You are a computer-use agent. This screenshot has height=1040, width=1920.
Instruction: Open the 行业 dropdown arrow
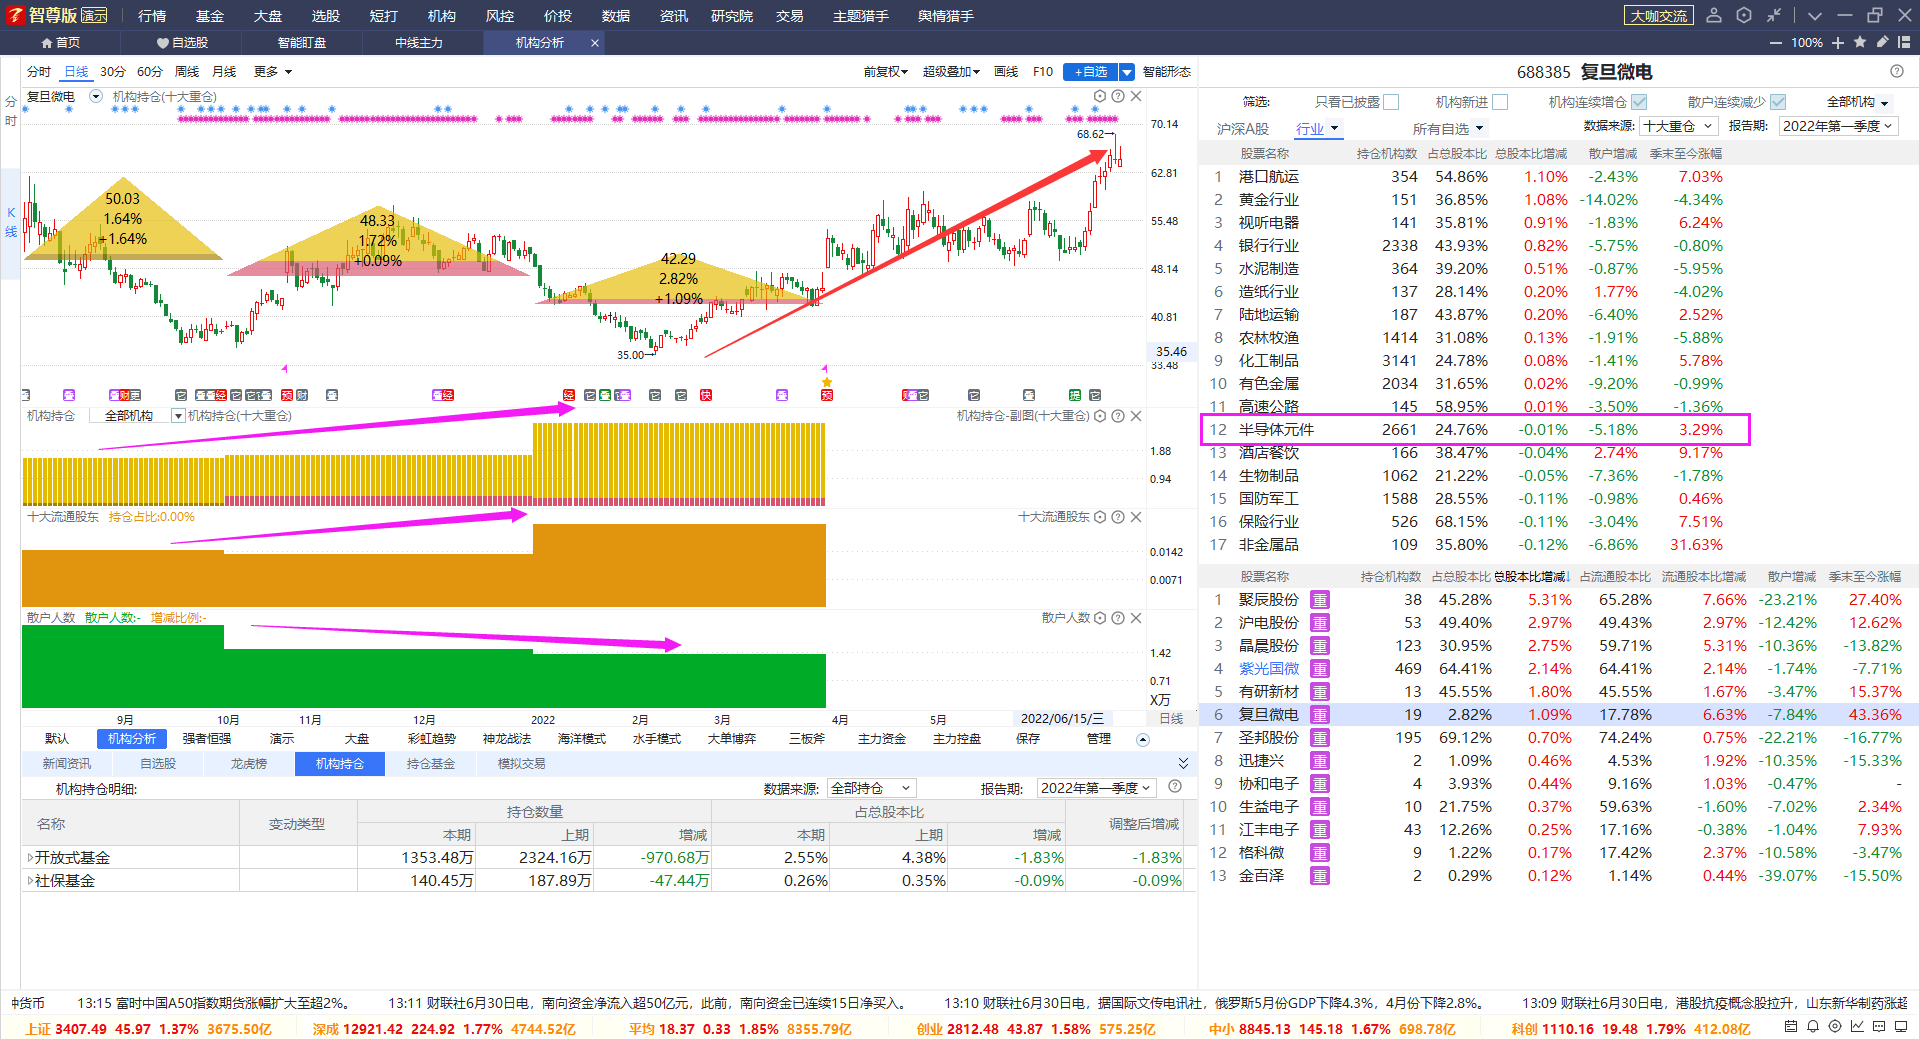[1335, 129]
